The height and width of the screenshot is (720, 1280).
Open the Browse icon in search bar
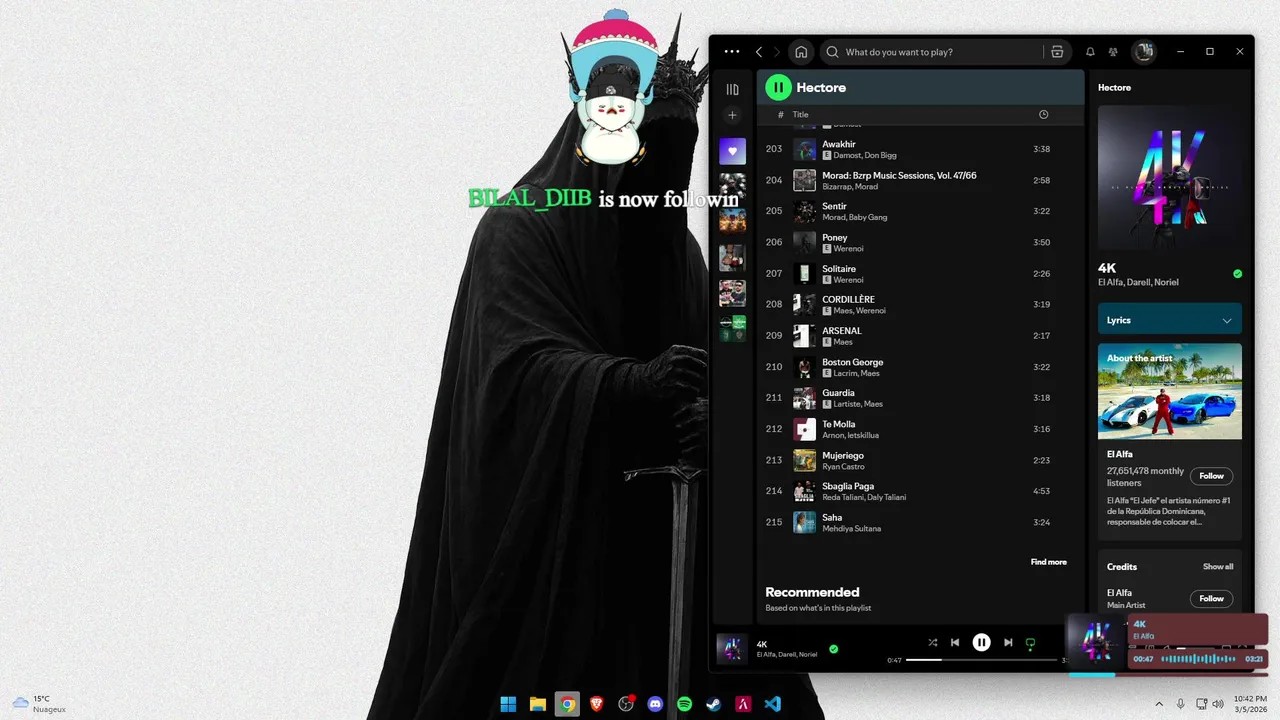1057,52
